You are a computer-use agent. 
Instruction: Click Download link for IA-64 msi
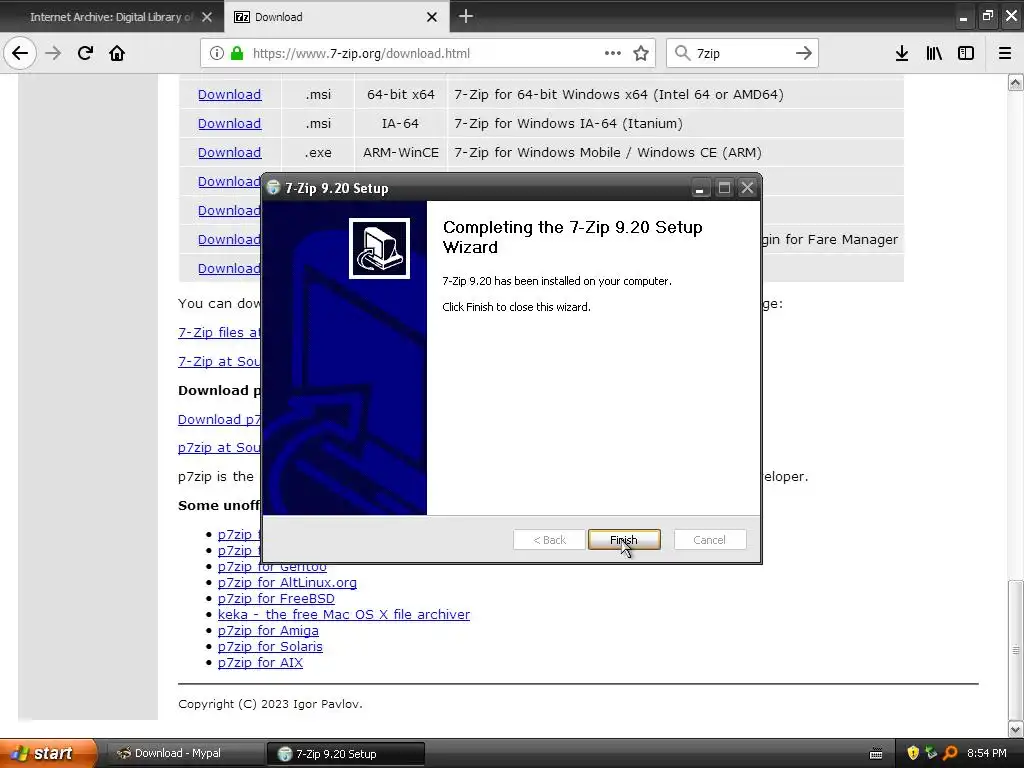(229, 123)
